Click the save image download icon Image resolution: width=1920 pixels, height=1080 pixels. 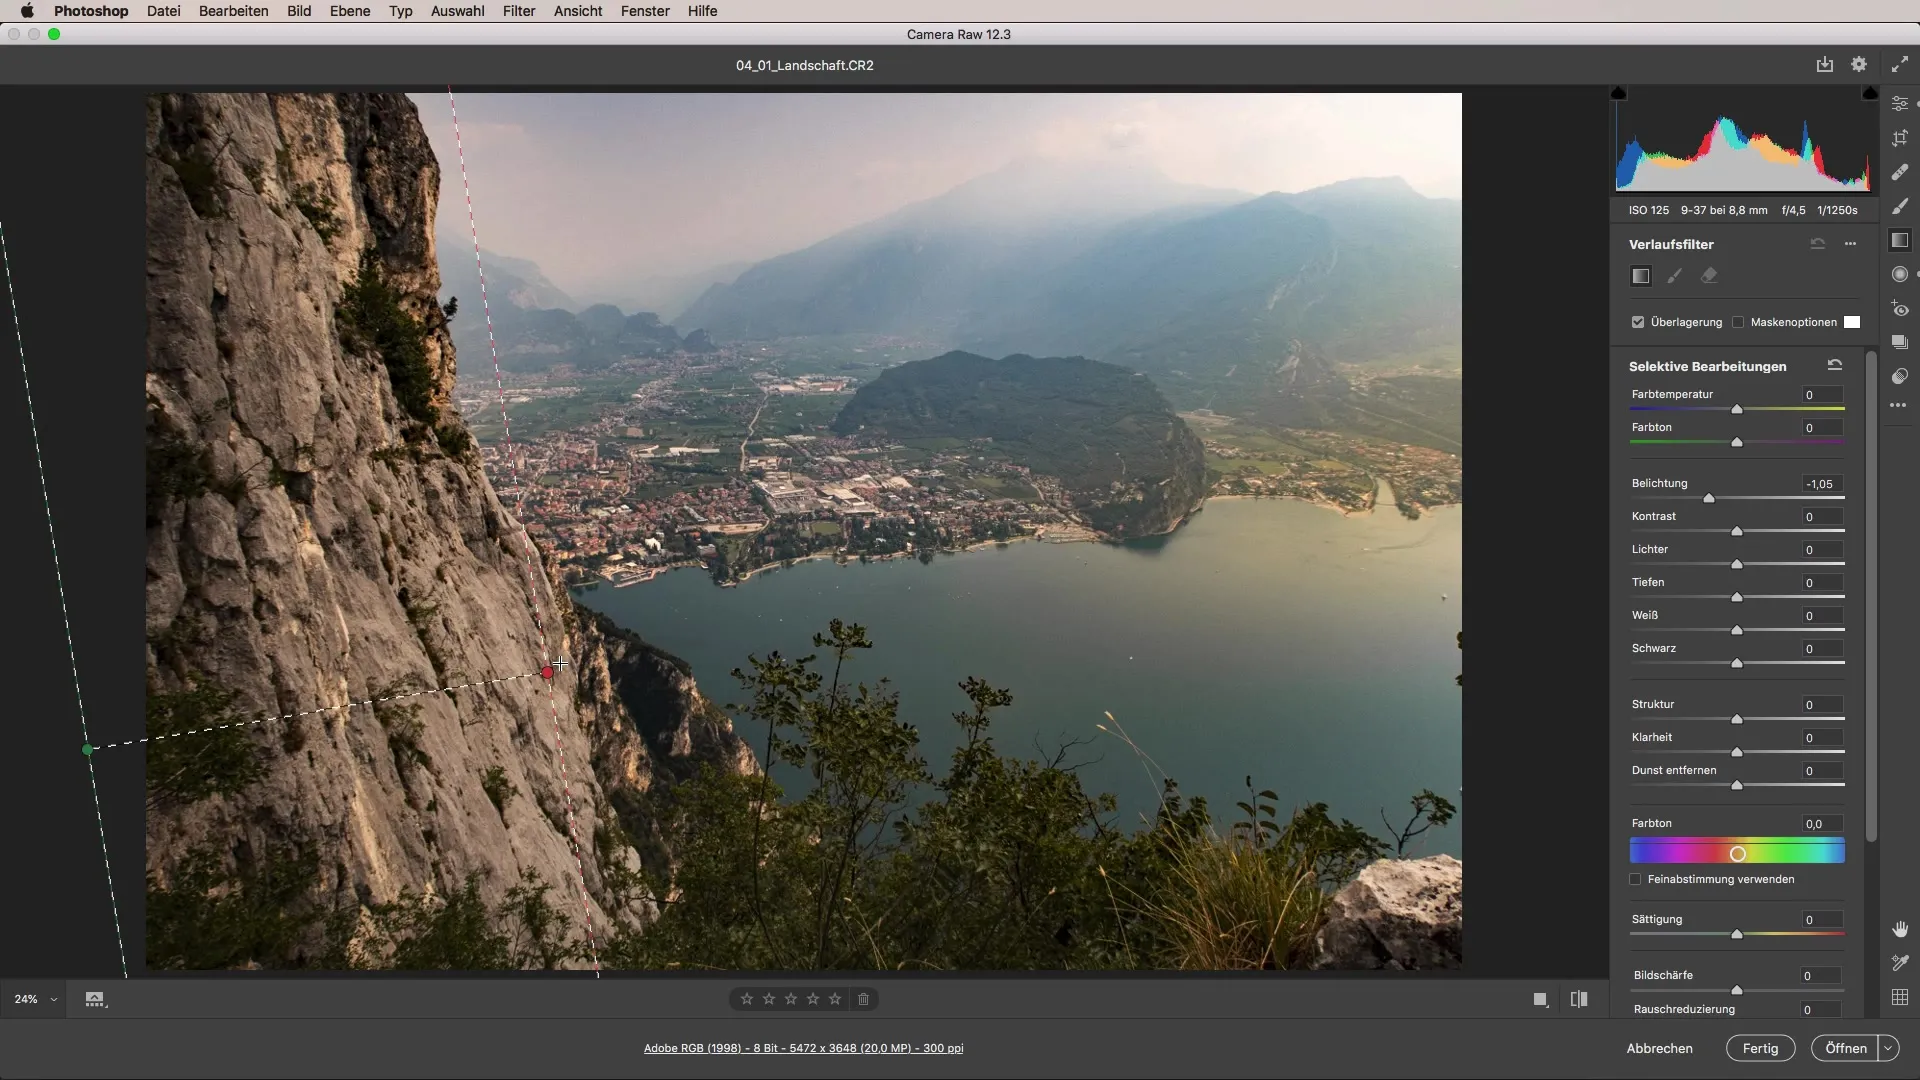[1825, 64]
